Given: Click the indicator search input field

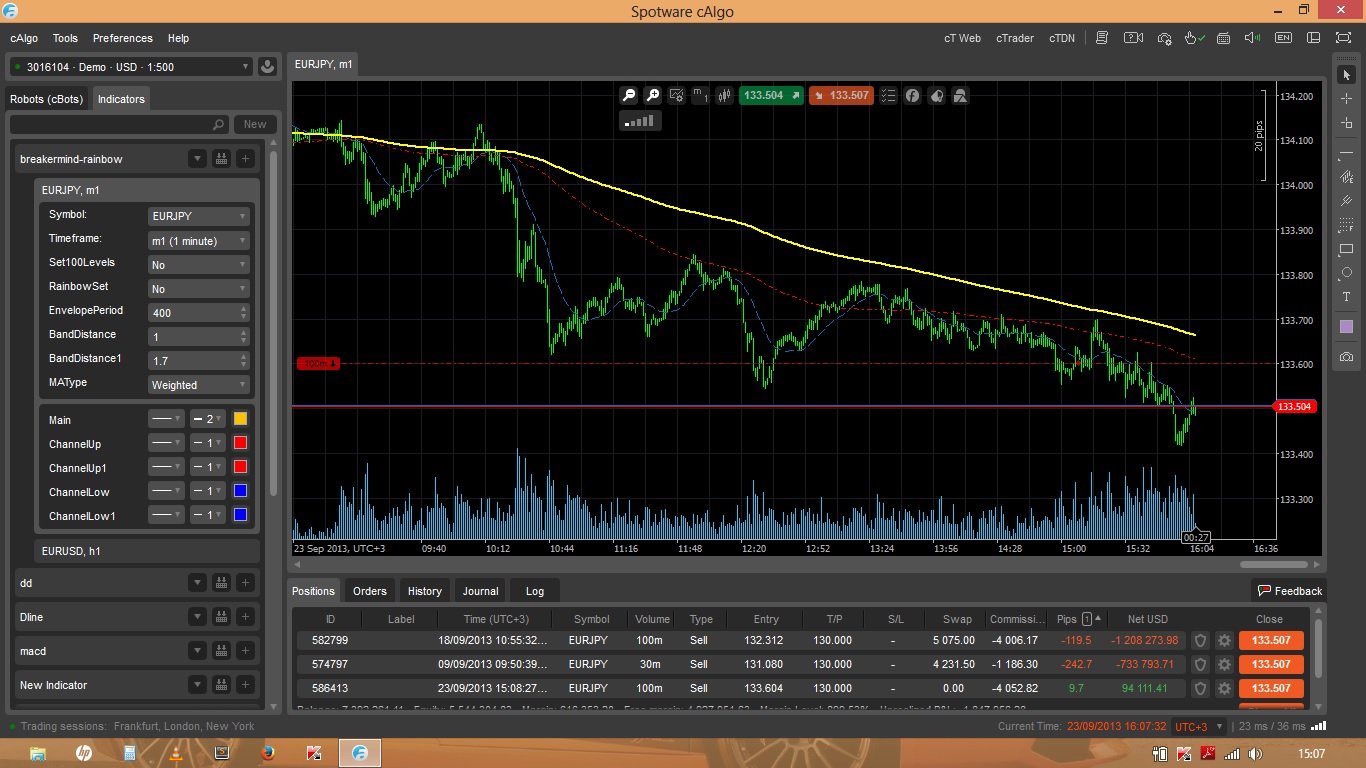Looking at the screenshot, I should 119,124.
